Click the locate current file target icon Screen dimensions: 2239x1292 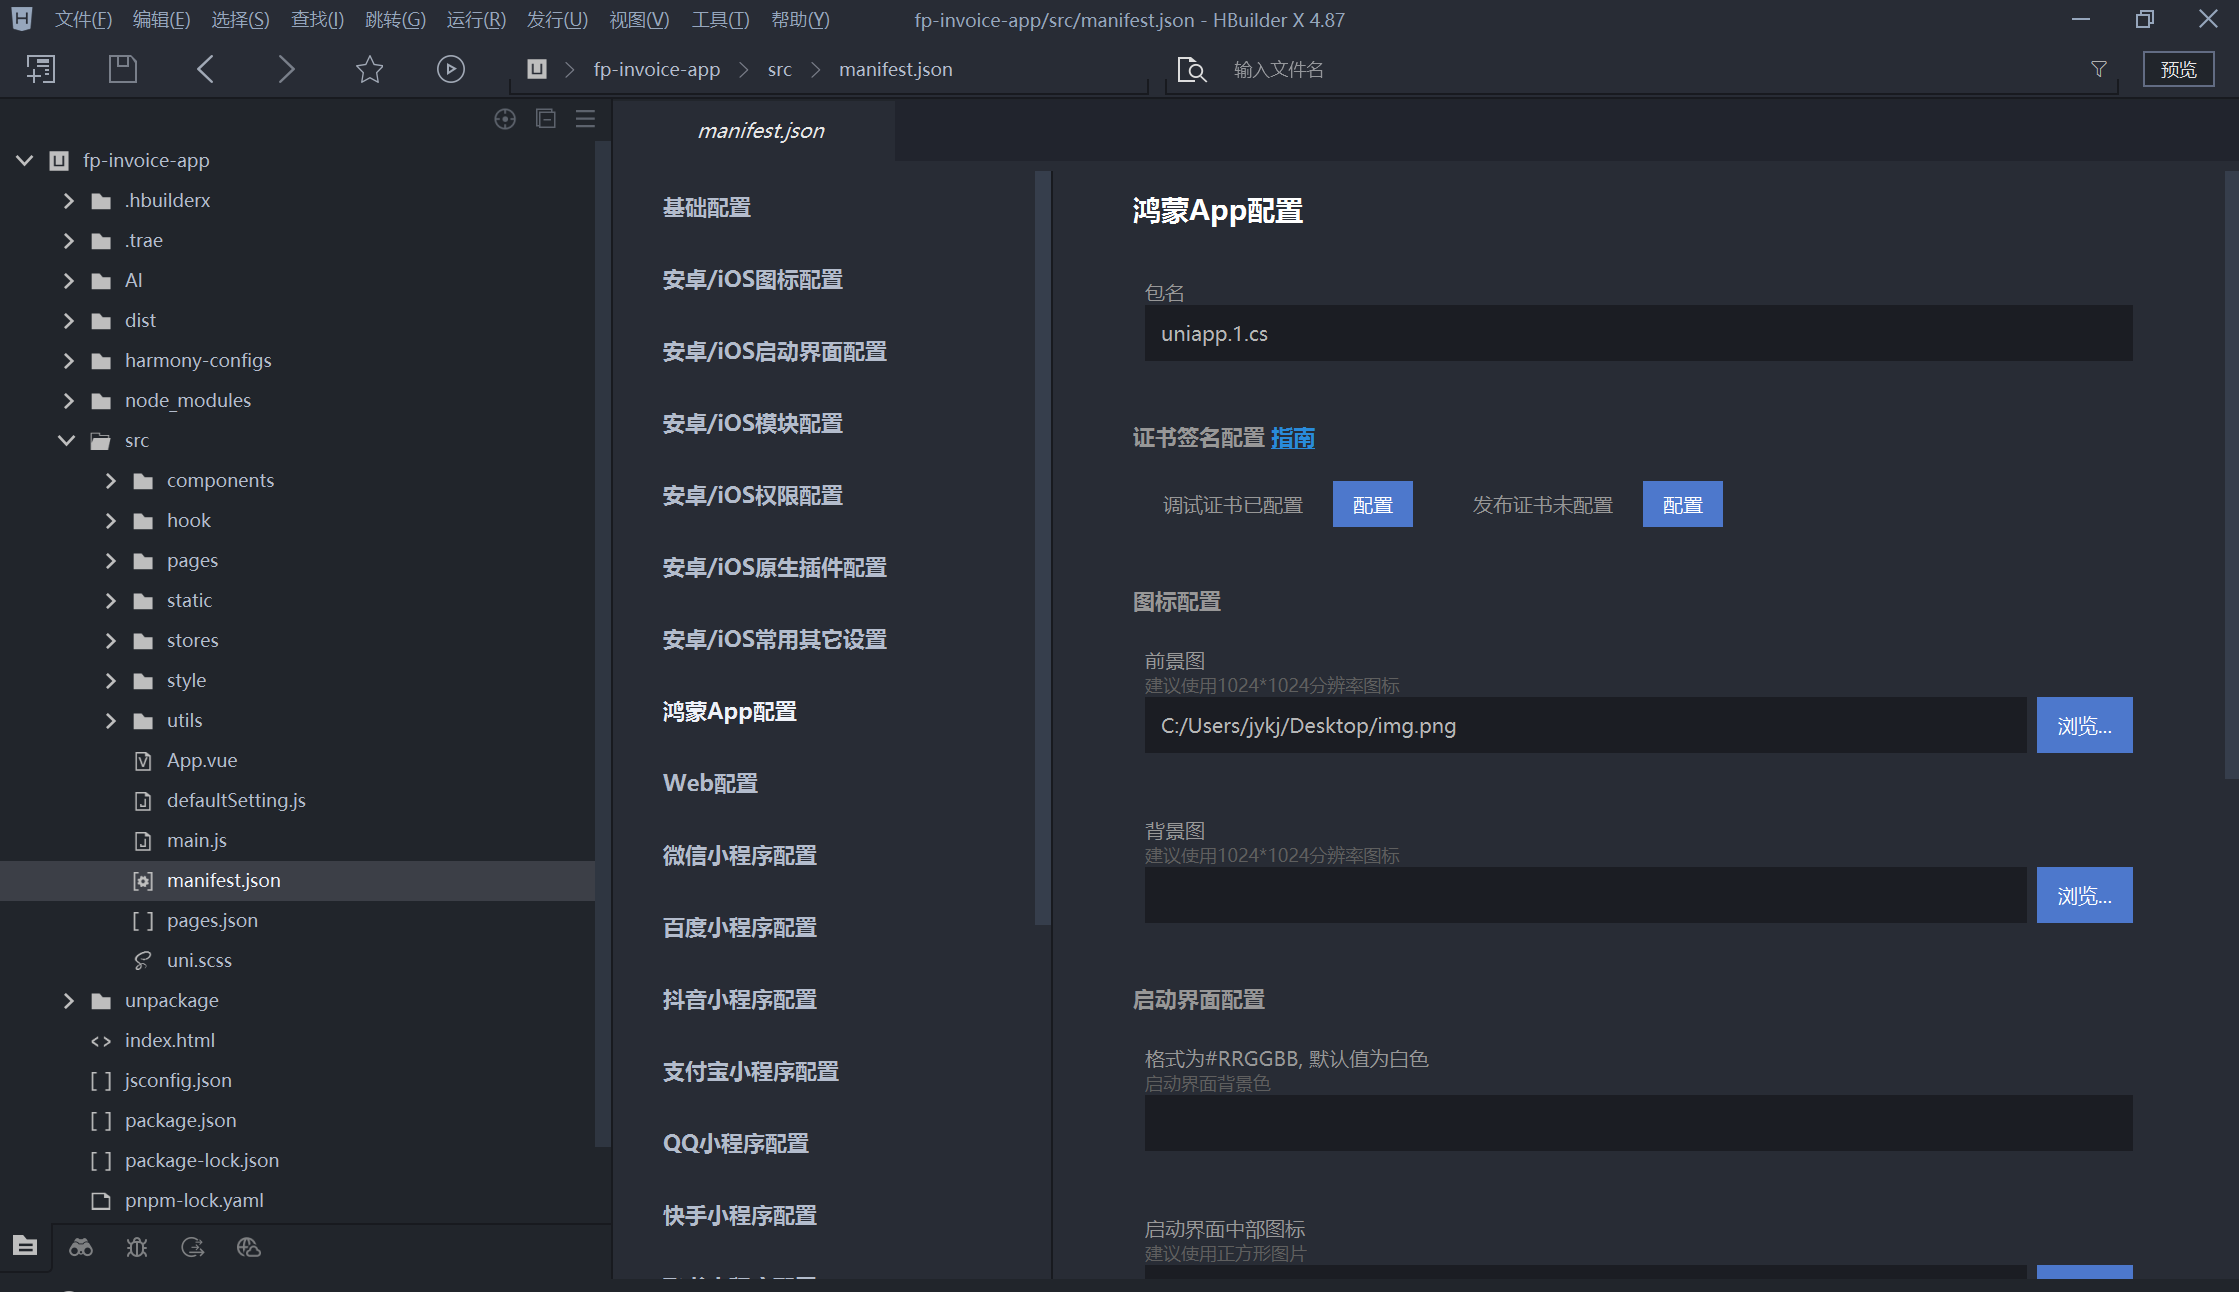click(505, 119)
